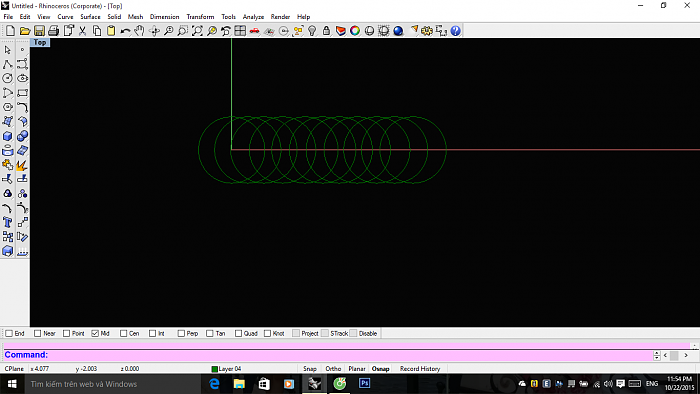The height and width of the screenshot is (394, 700).
Task: Open the Layer 04 layer selector
Action: tap(226, 369)
